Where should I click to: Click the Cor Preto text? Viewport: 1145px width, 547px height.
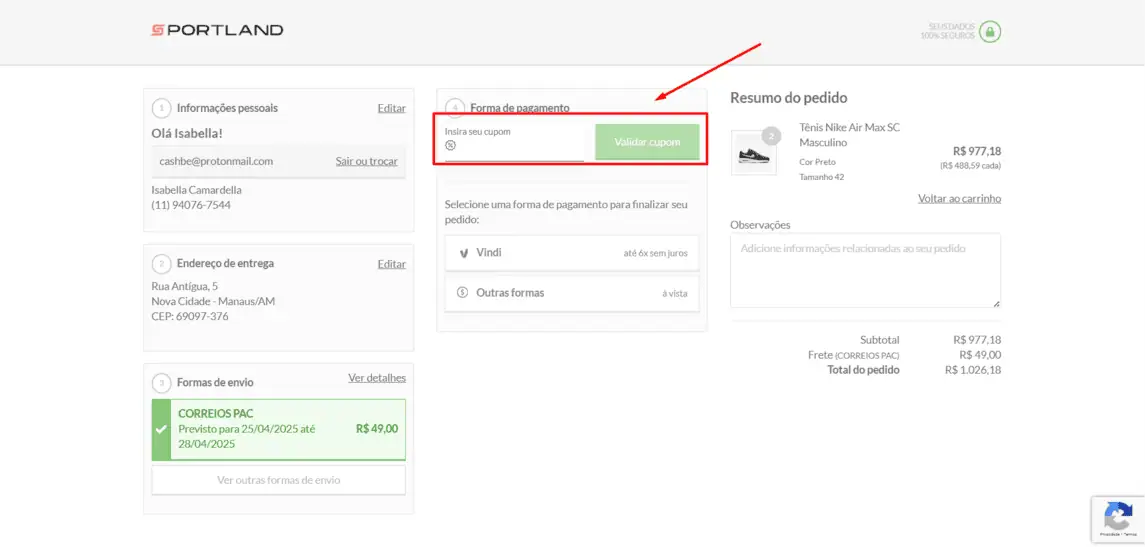817,162
